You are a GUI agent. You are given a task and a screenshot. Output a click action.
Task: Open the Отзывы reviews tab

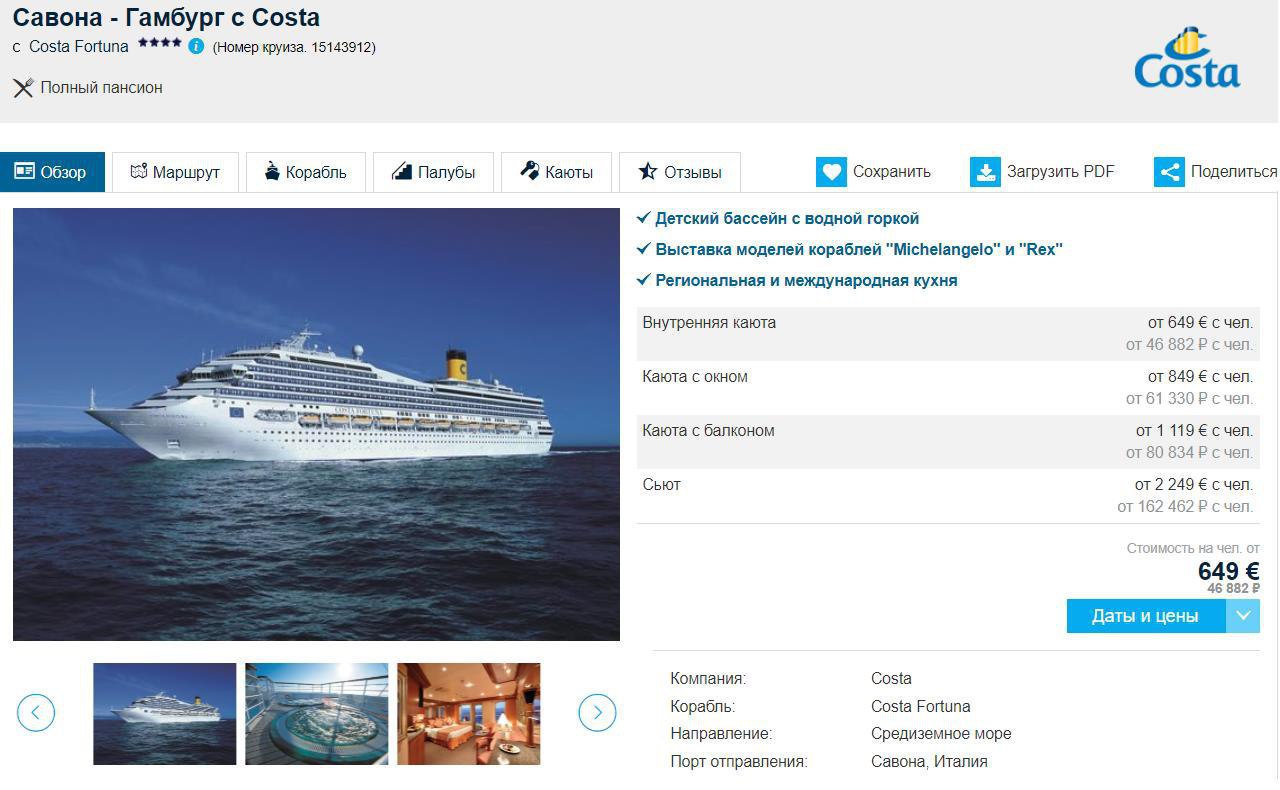pos(679,172)
